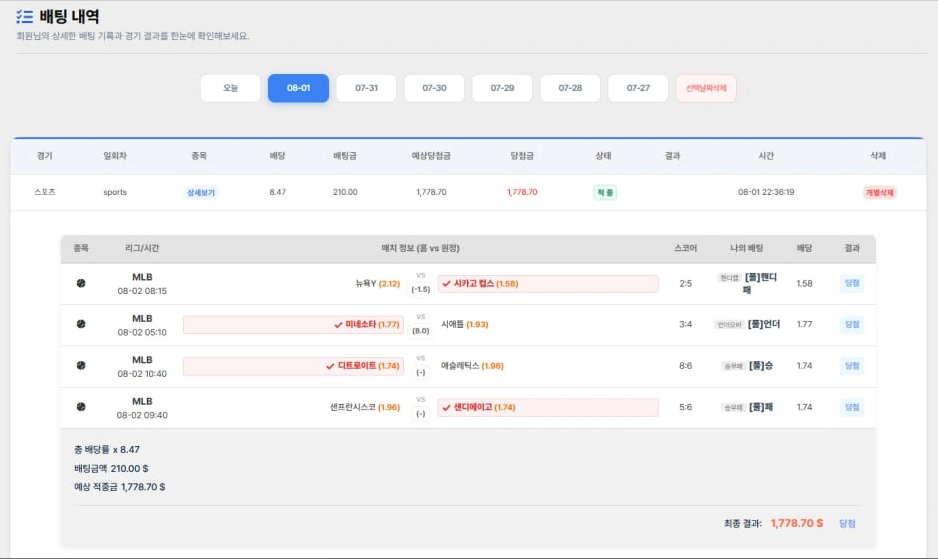
Task: Click the 2:5 score
Action: coord(686,284)
